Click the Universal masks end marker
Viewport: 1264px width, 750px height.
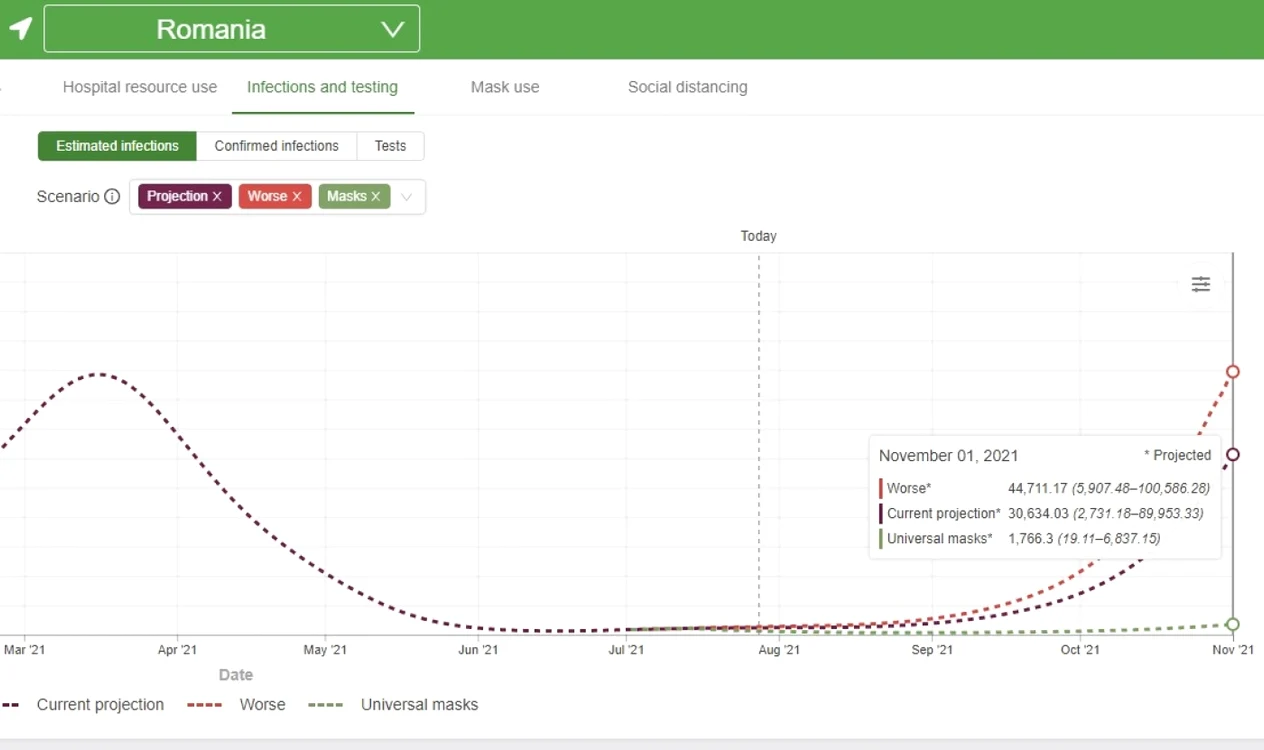click(x=1233, y=624)
